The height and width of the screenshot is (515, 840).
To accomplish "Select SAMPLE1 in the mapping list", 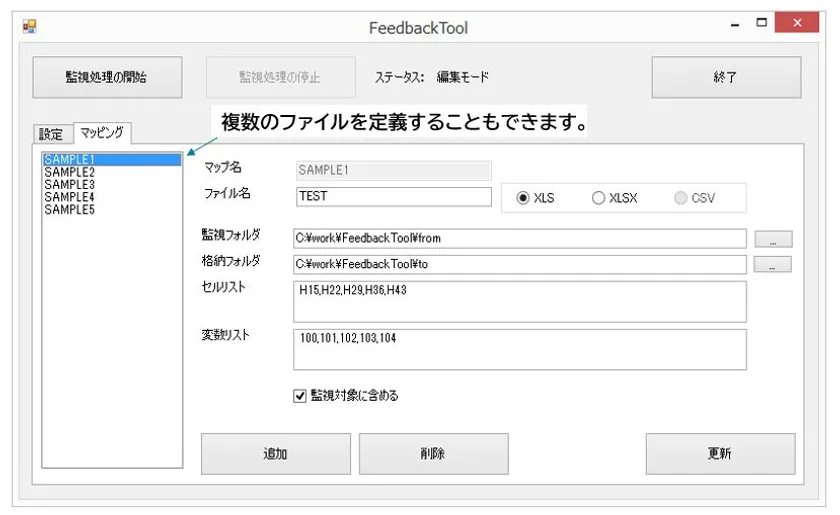I will (69, 159).
